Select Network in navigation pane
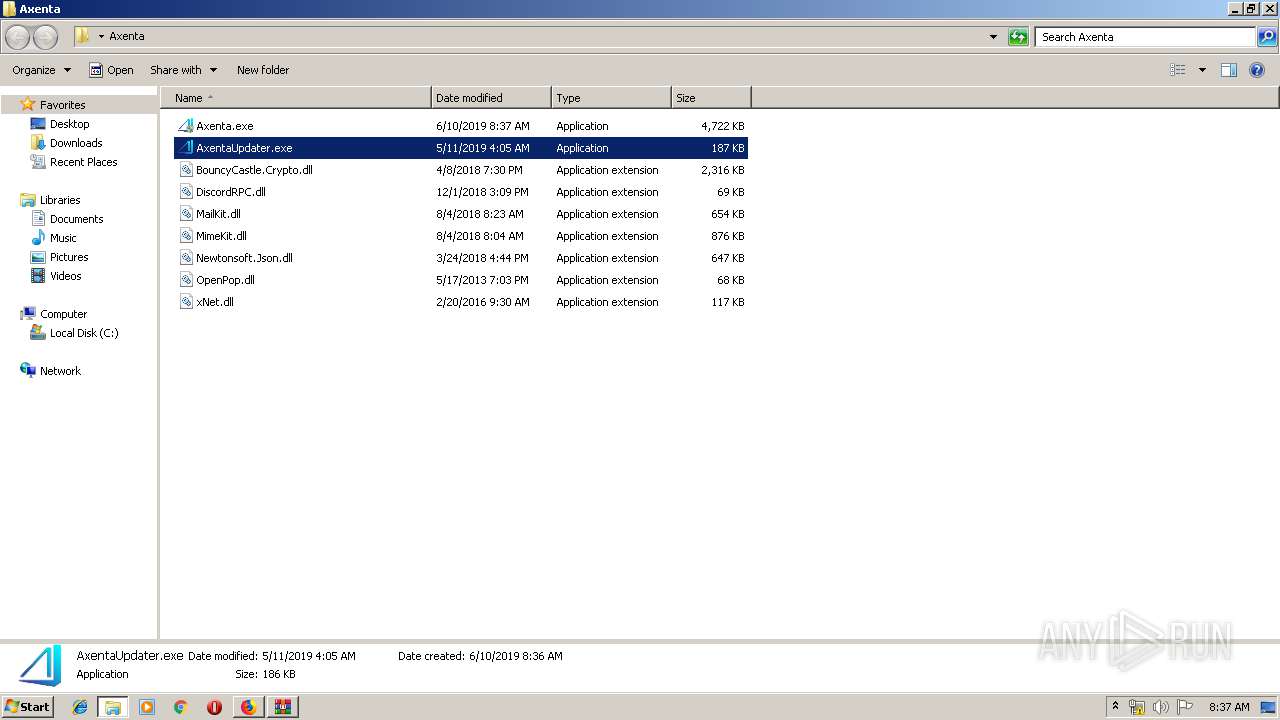The image size is (1280, 720). (60, 371)
